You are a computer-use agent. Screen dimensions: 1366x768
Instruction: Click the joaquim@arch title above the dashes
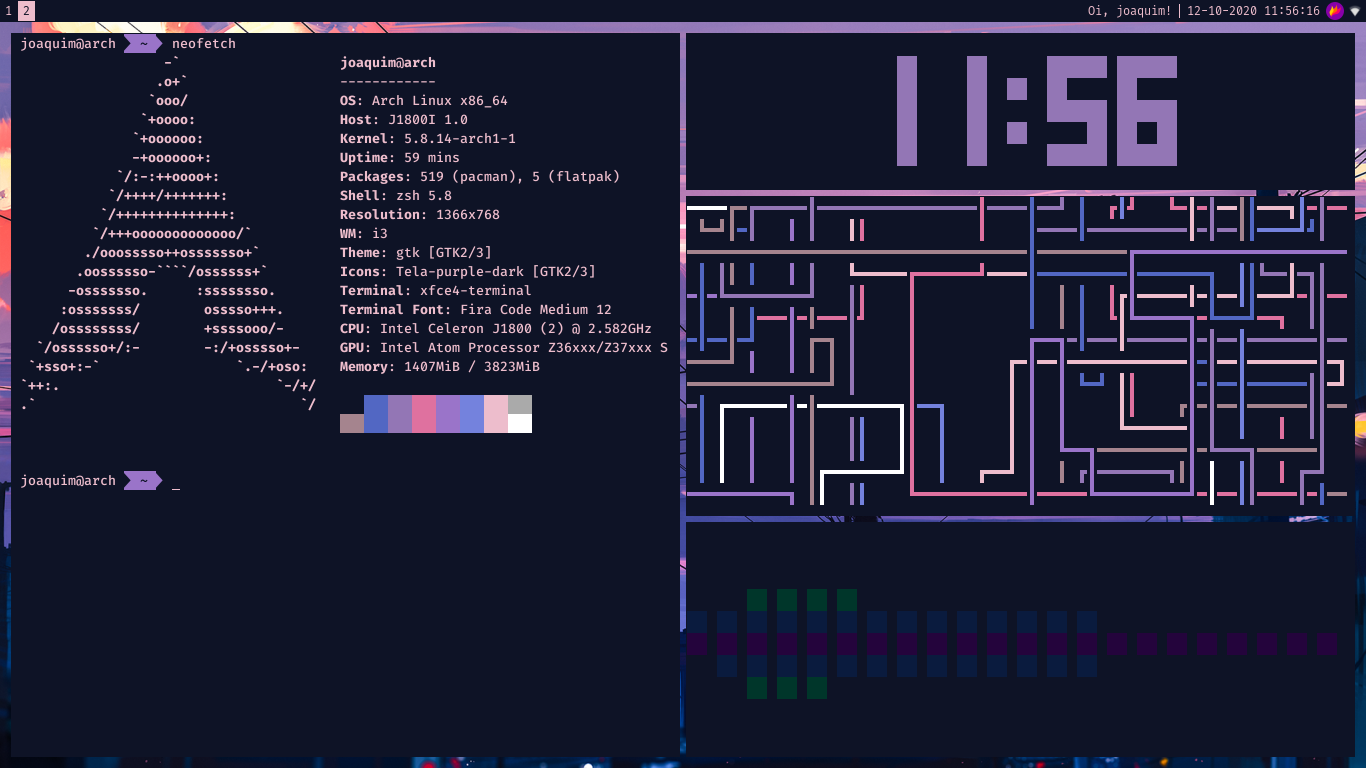pos(388,63)
